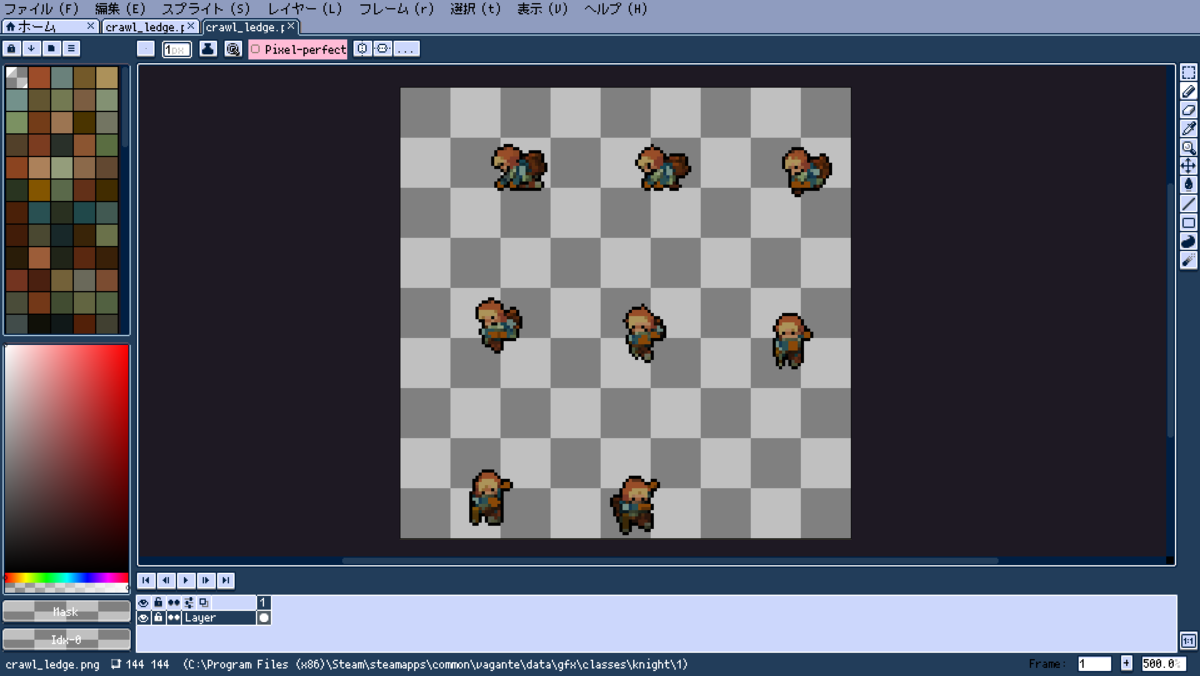Select the Layer row name

click(219, 618)
